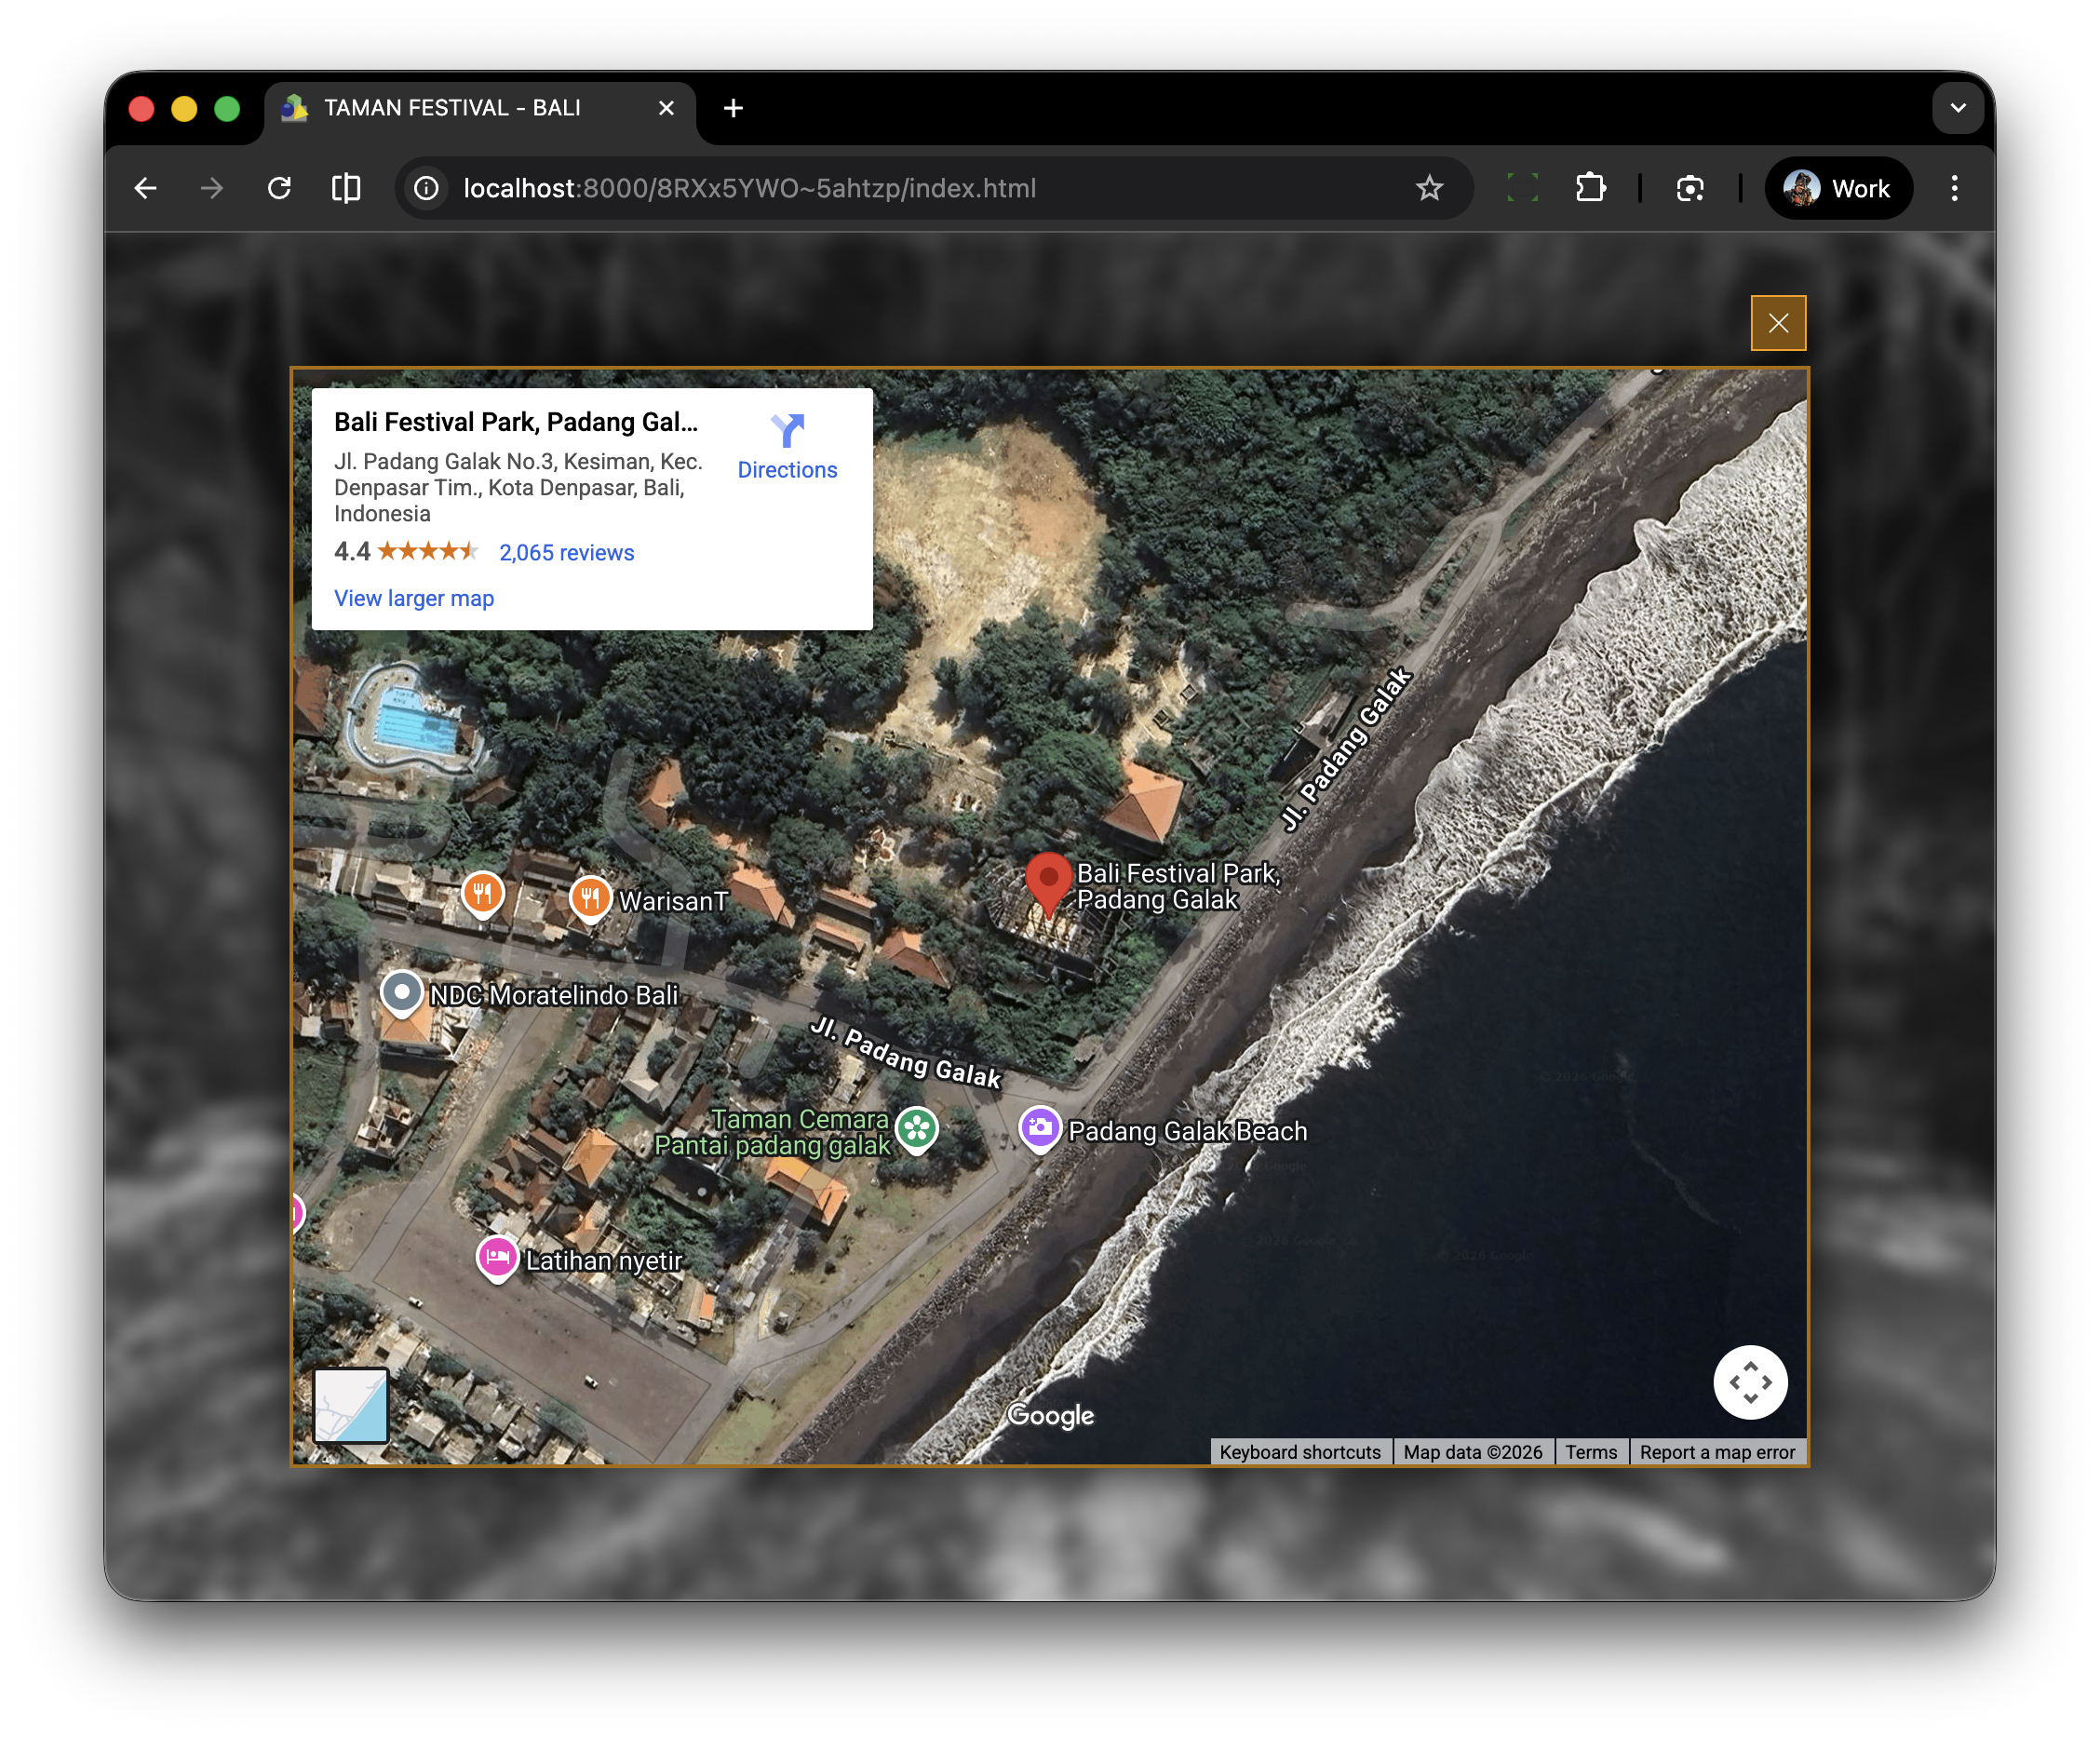Close the map overlay with X
The height and width of the screenshot is (1739, 2100).
tap(1777, 323)
